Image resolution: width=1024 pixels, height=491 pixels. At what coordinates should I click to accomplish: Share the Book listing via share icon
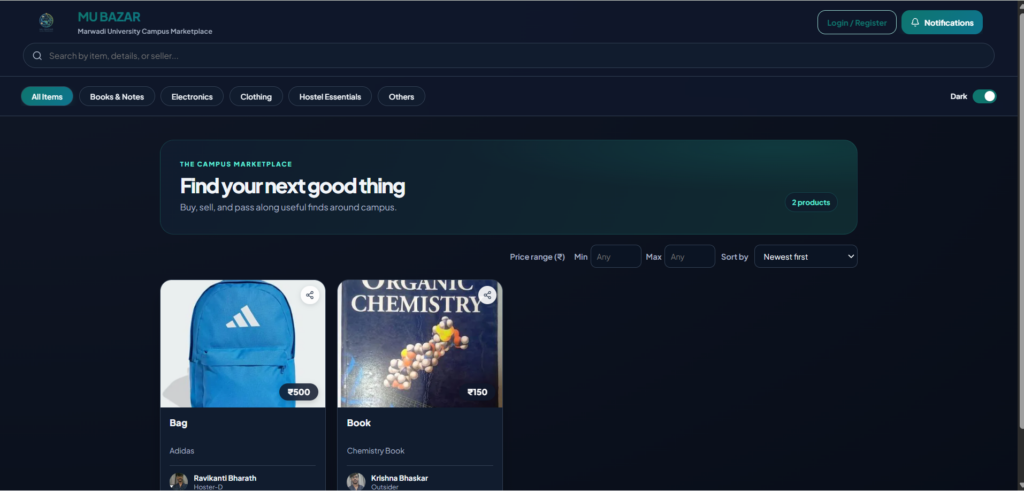click(x=487, y=295)
